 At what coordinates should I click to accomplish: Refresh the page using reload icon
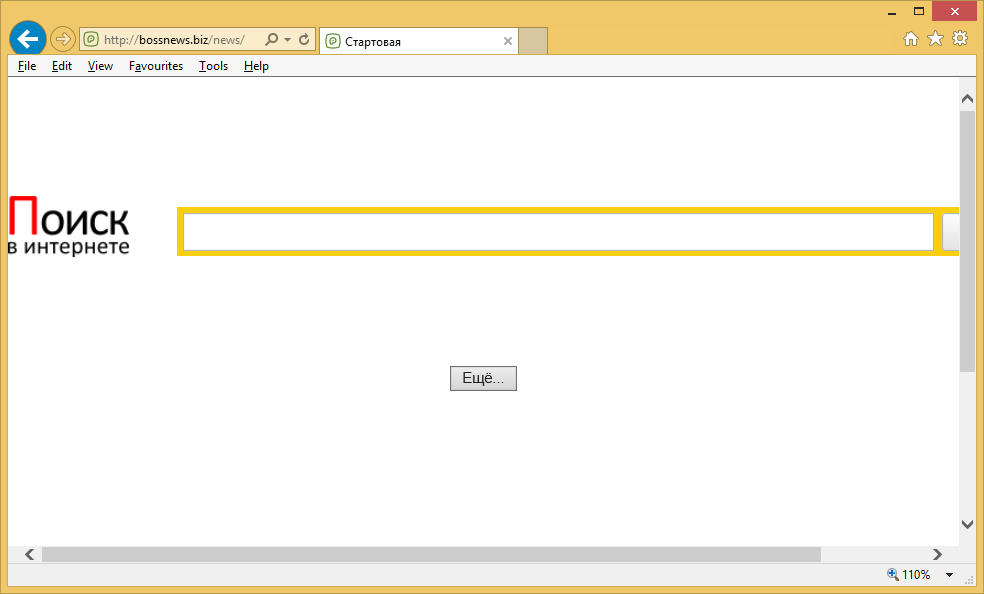(304, 40)
